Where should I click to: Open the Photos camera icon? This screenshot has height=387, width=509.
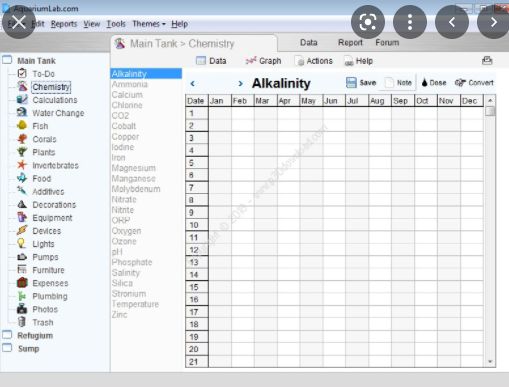tap(22, 309)
